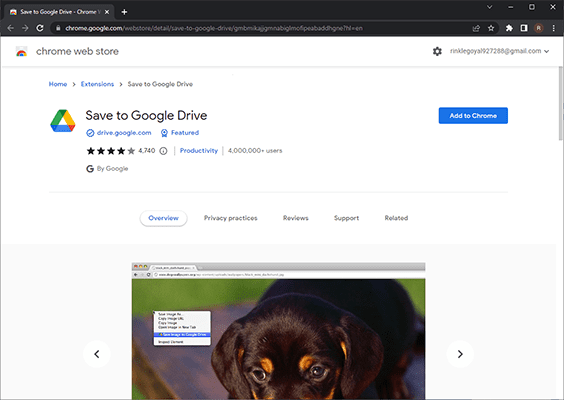Image resolution: width=564 pixels, height=400 pixels.
Task: Click the share page icon in address bar
Action: pyautogui.click(x=476, y=28)
